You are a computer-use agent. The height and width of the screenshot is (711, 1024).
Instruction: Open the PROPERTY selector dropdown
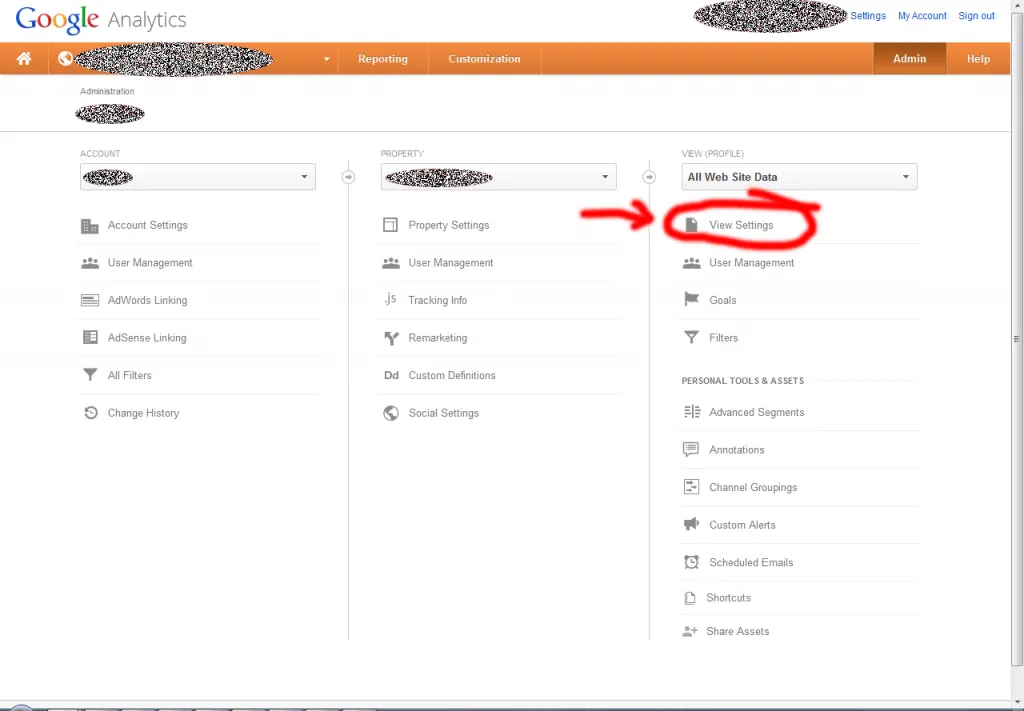(498, 177)
